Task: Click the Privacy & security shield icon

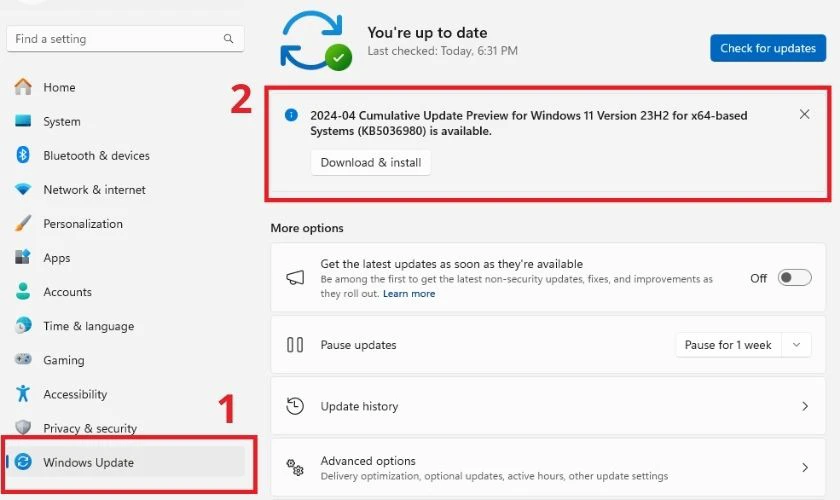Action: (23, 427)
